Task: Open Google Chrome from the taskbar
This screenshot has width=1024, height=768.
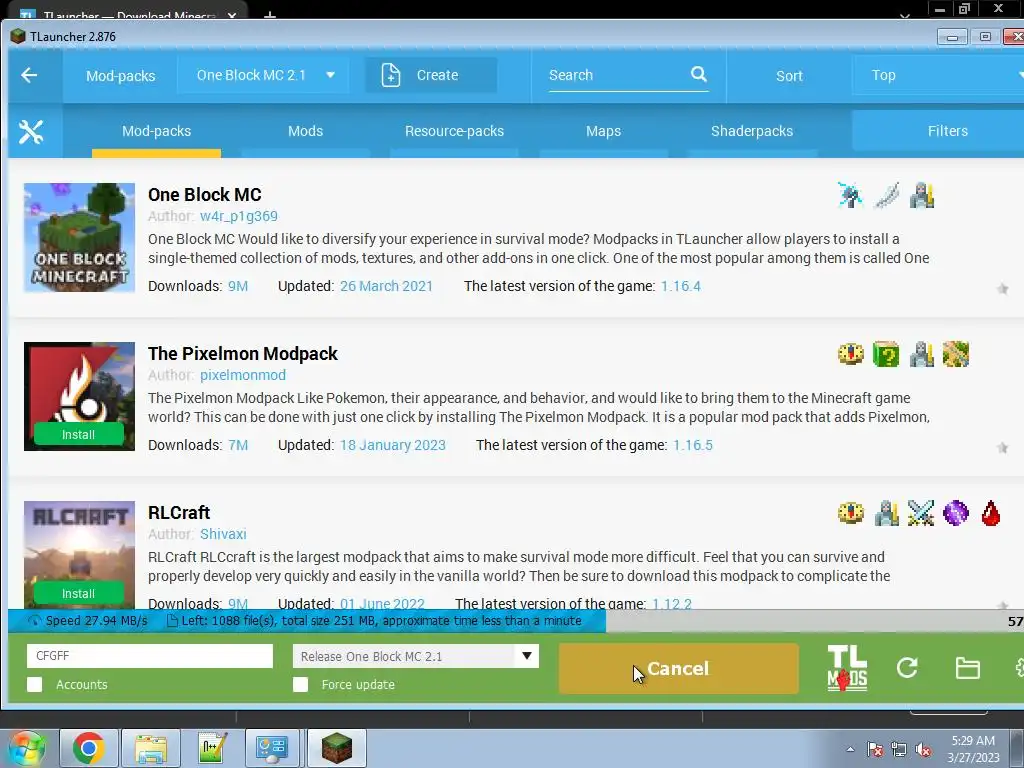Action: click(88, 748)
